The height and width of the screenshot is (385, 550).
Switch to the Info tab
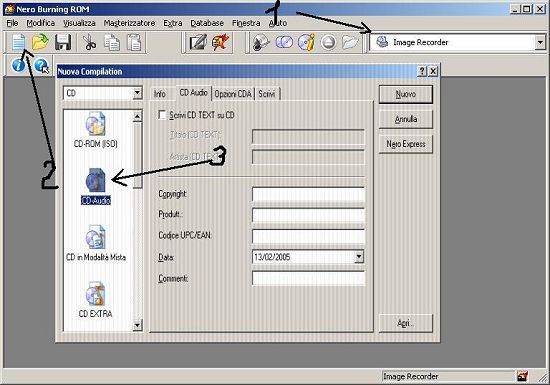[x=160, y=94]
